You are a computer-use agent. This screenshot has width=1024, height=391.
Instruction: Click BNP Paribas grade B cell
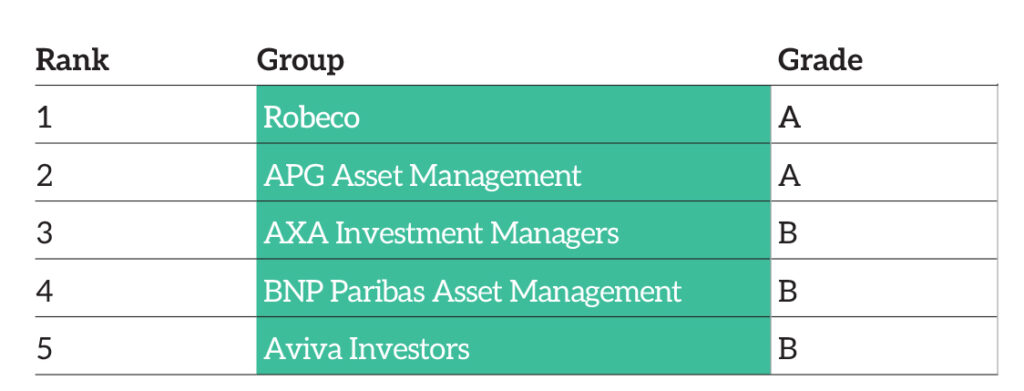[x=884, y=288]
